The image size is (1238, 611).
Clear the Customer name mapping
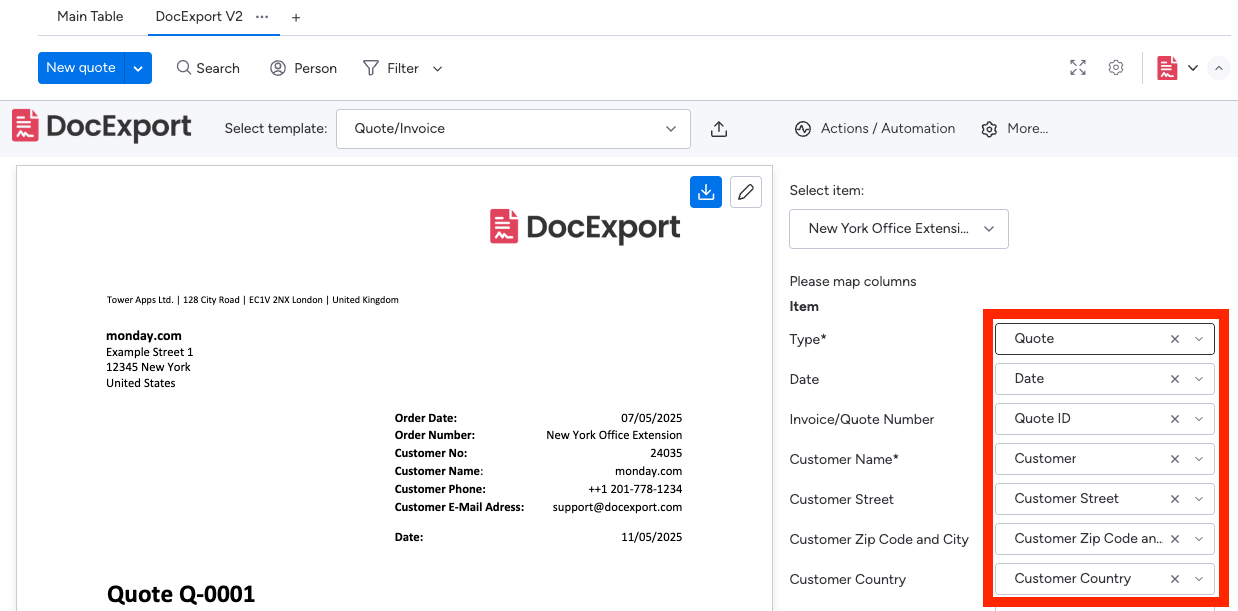tap(1175, 459)
